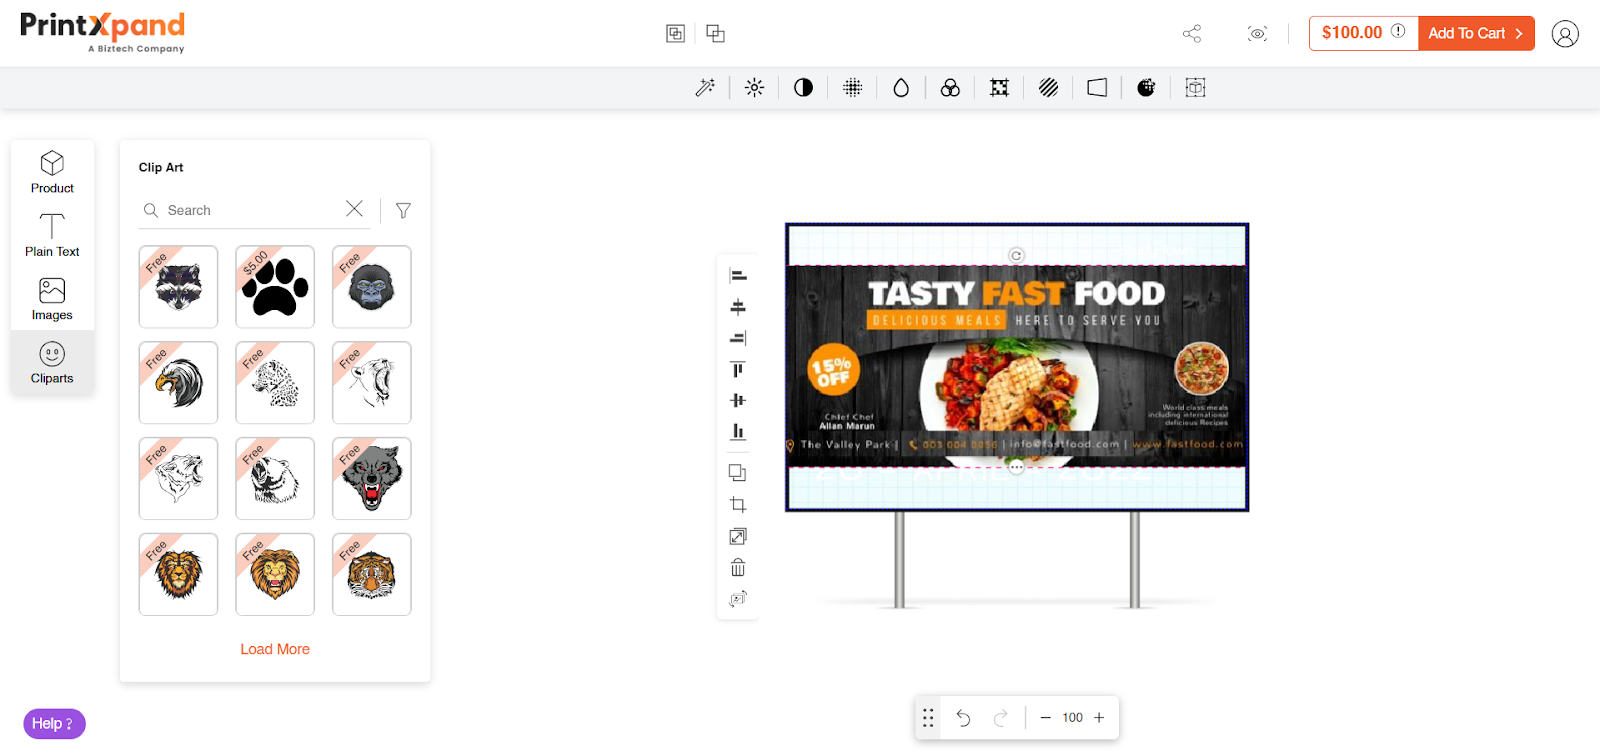Select the contrast filter icon
1600x756 pixels.
(x=803, y=88)
